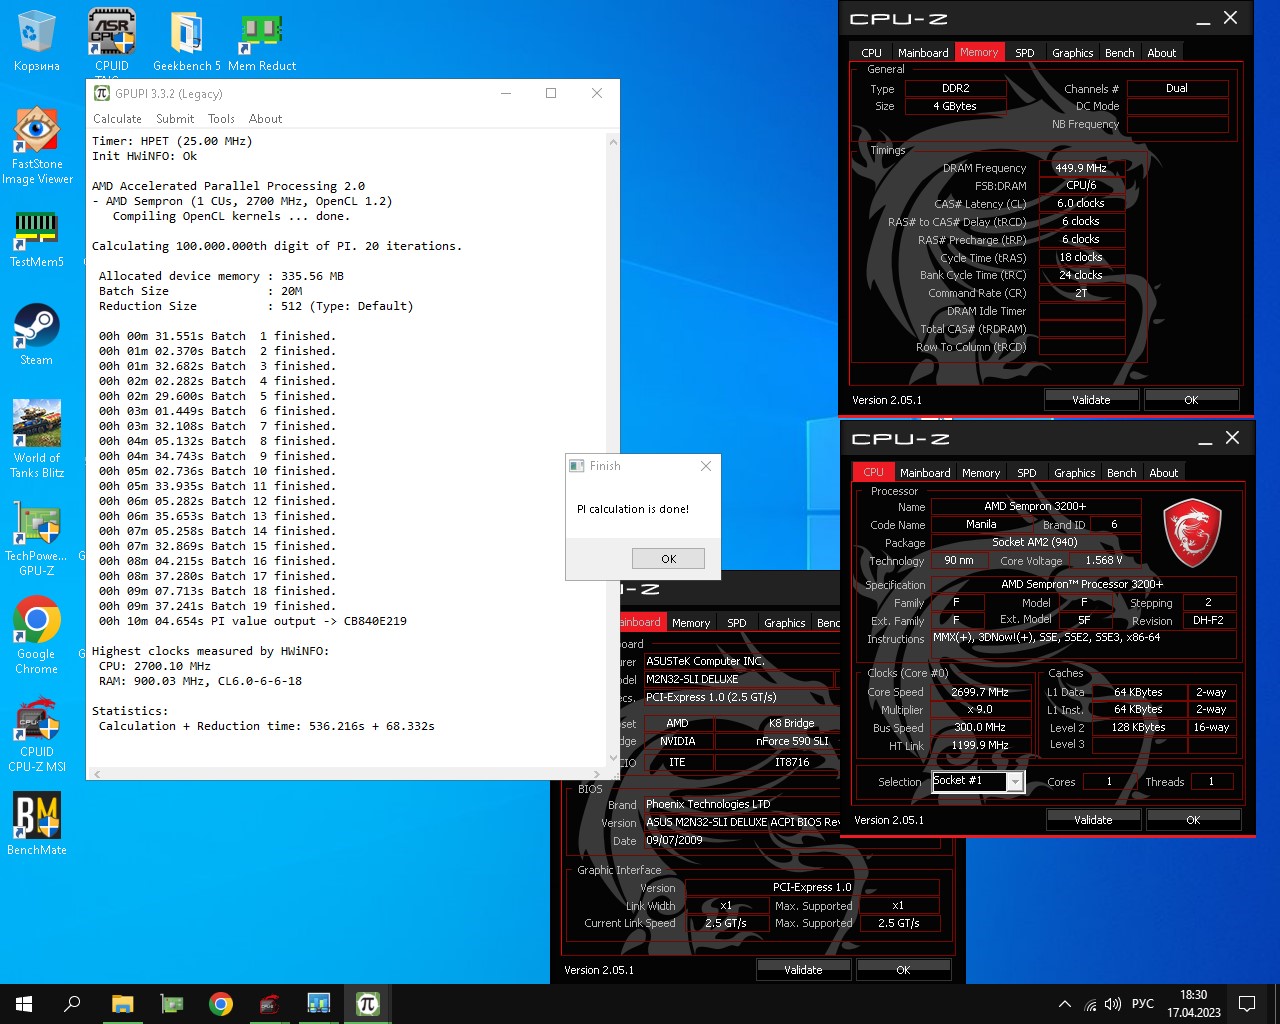Click the Core Speed value 2699.7 MHz
The height and width of the screenshot is (1024, 1280).
(x=979, y=692)
